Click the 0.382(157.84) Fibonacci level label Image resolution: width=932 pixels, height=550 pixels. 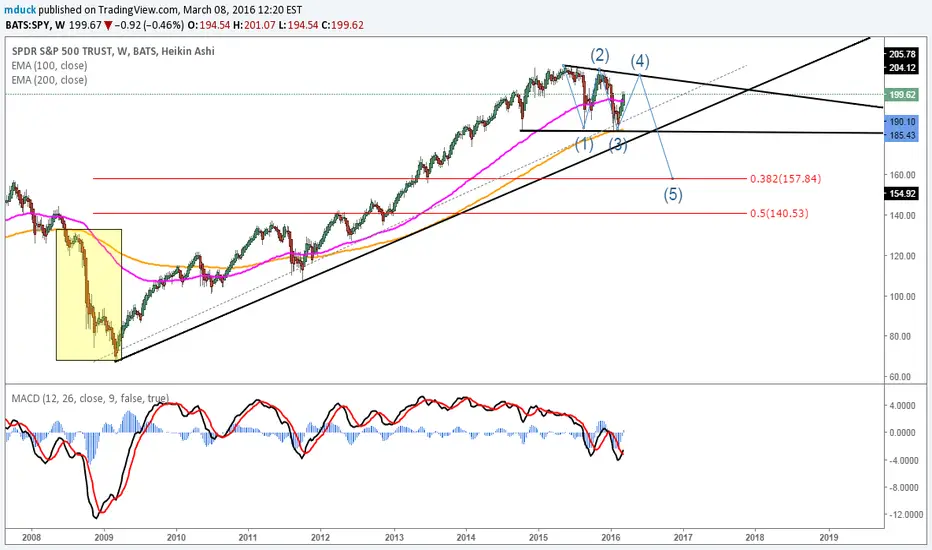tap(785, 178)
